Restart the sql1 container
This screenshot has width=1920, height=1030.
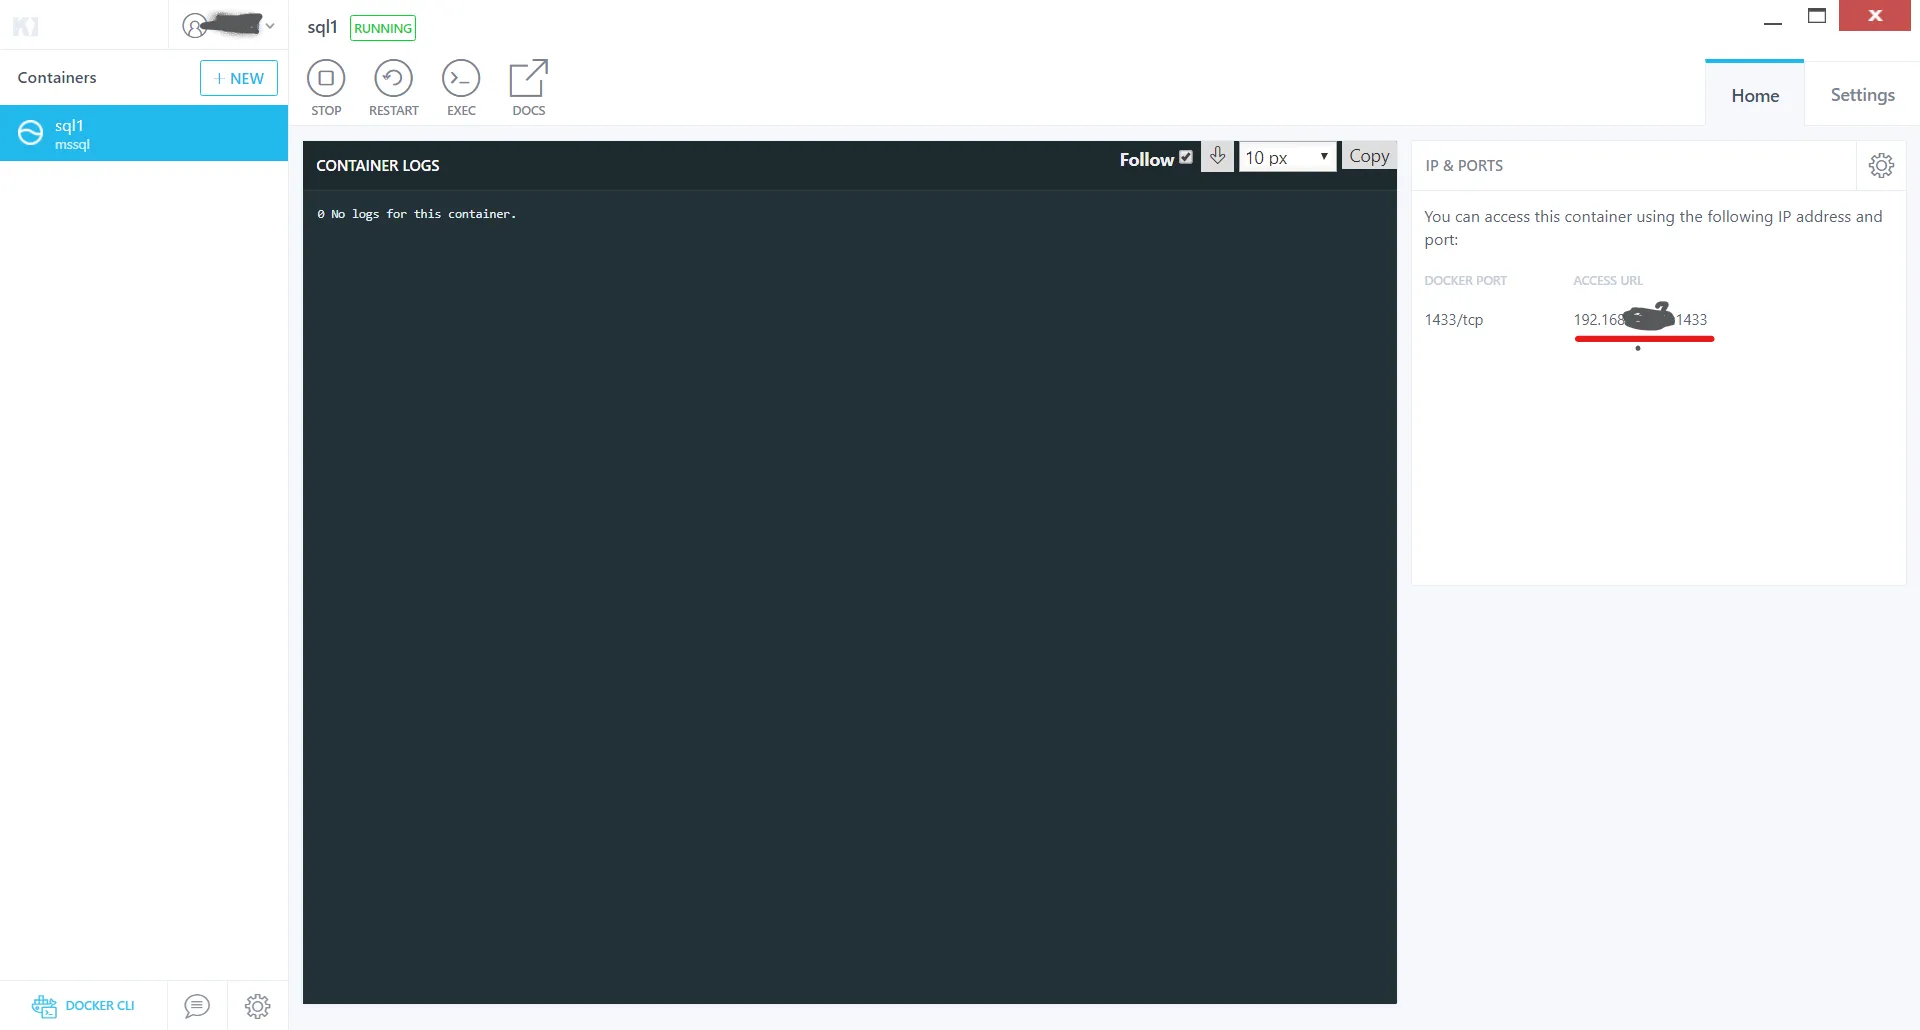pyautogui.click(x=393, y=88)
